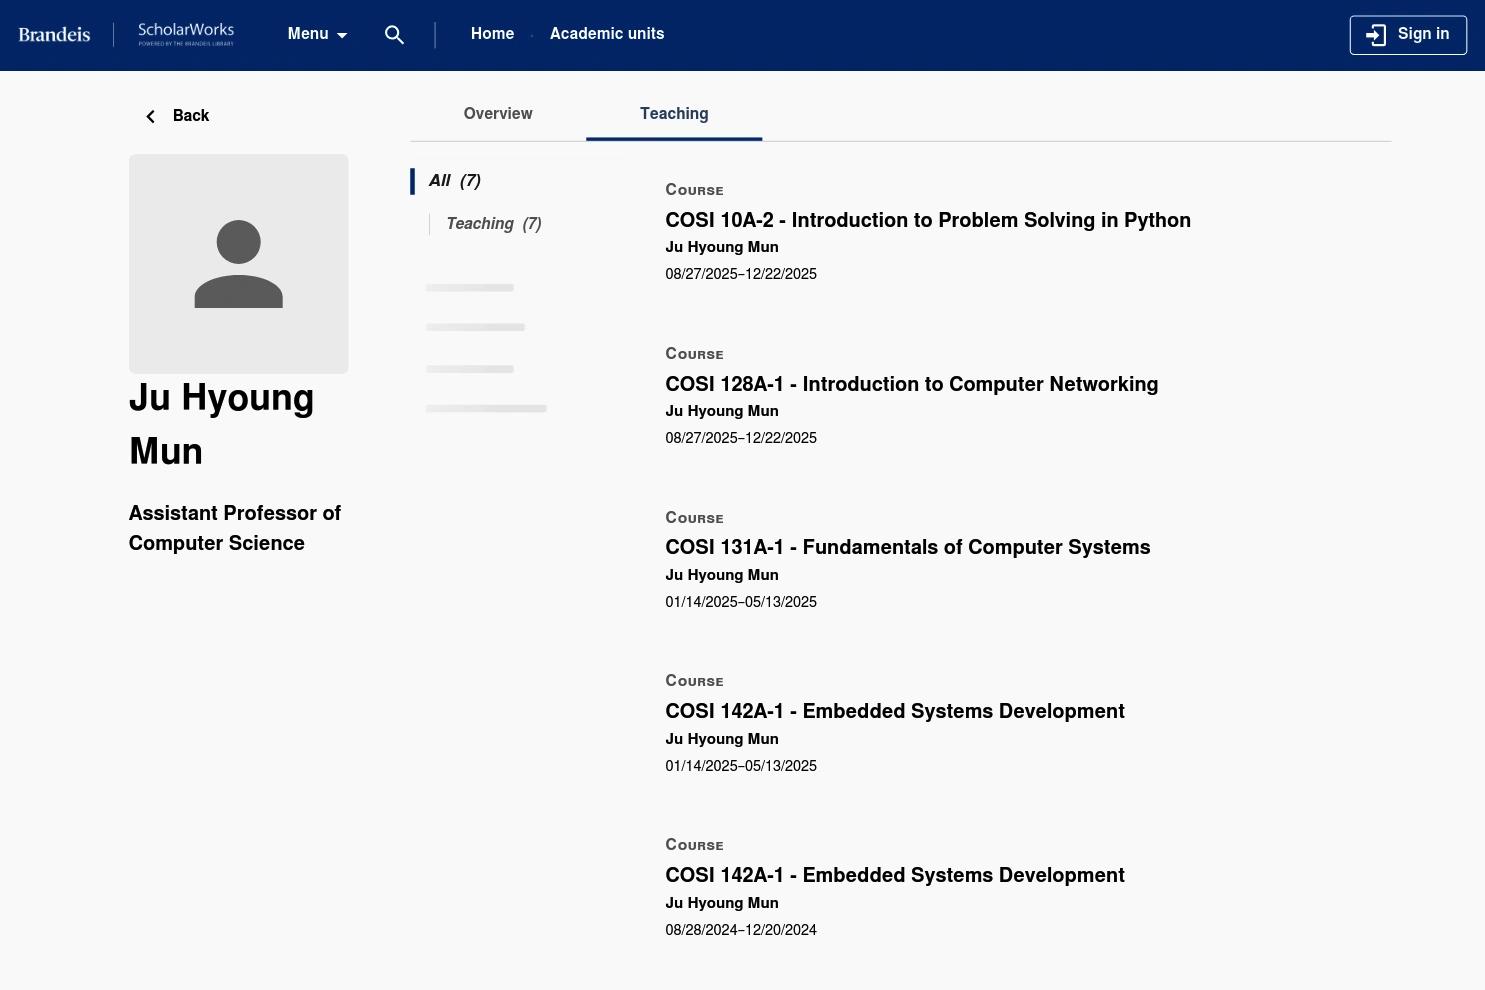This screenshot has height=990, width=1485.
Task: Open COSI 128A-1 Computer Networking course
Action: (912, 384)
